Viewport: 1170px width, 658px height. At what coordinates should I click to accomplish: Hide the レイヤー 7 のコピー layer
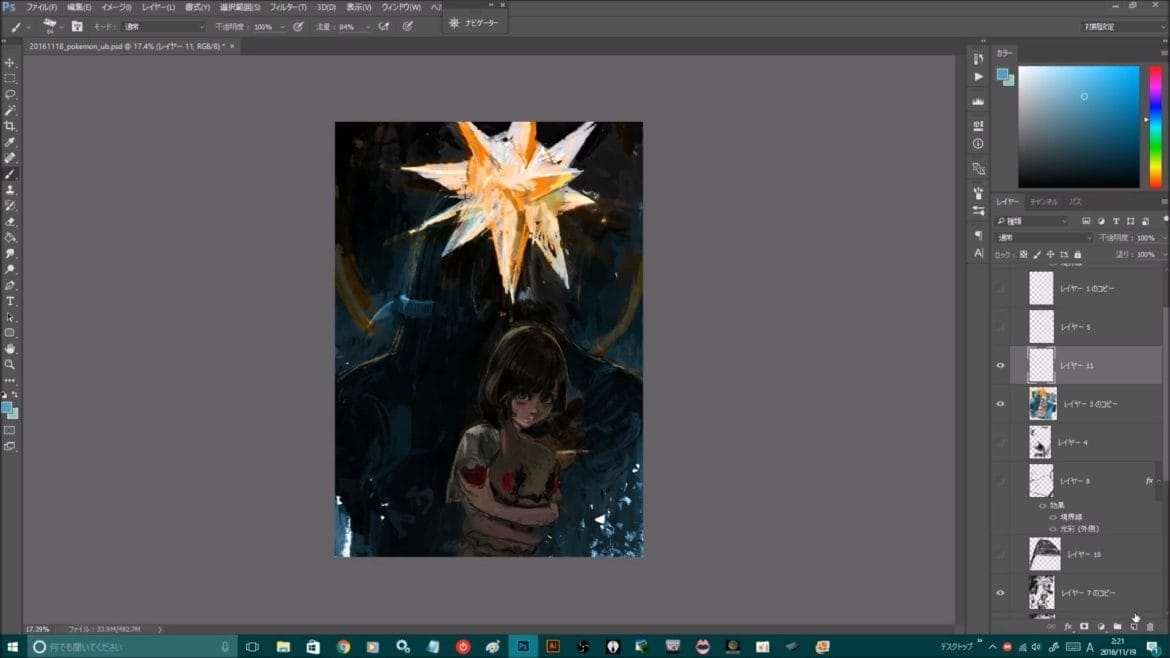pos(1000,592)
